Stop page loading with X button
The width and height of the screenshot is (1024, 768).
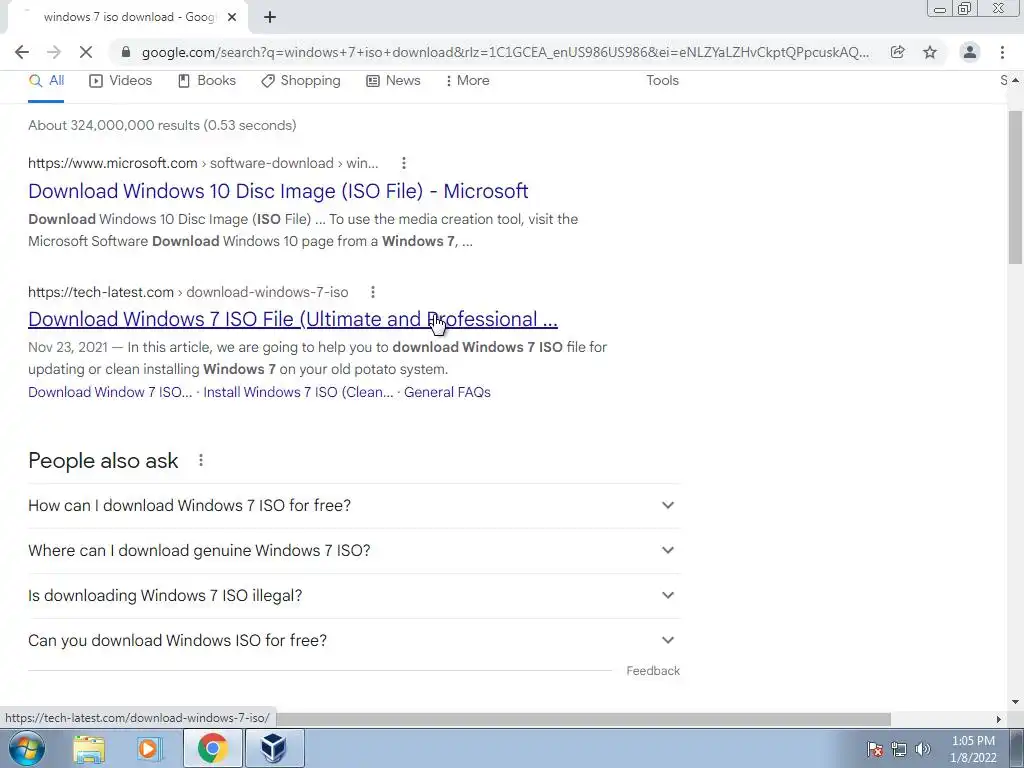click(86, 52)
